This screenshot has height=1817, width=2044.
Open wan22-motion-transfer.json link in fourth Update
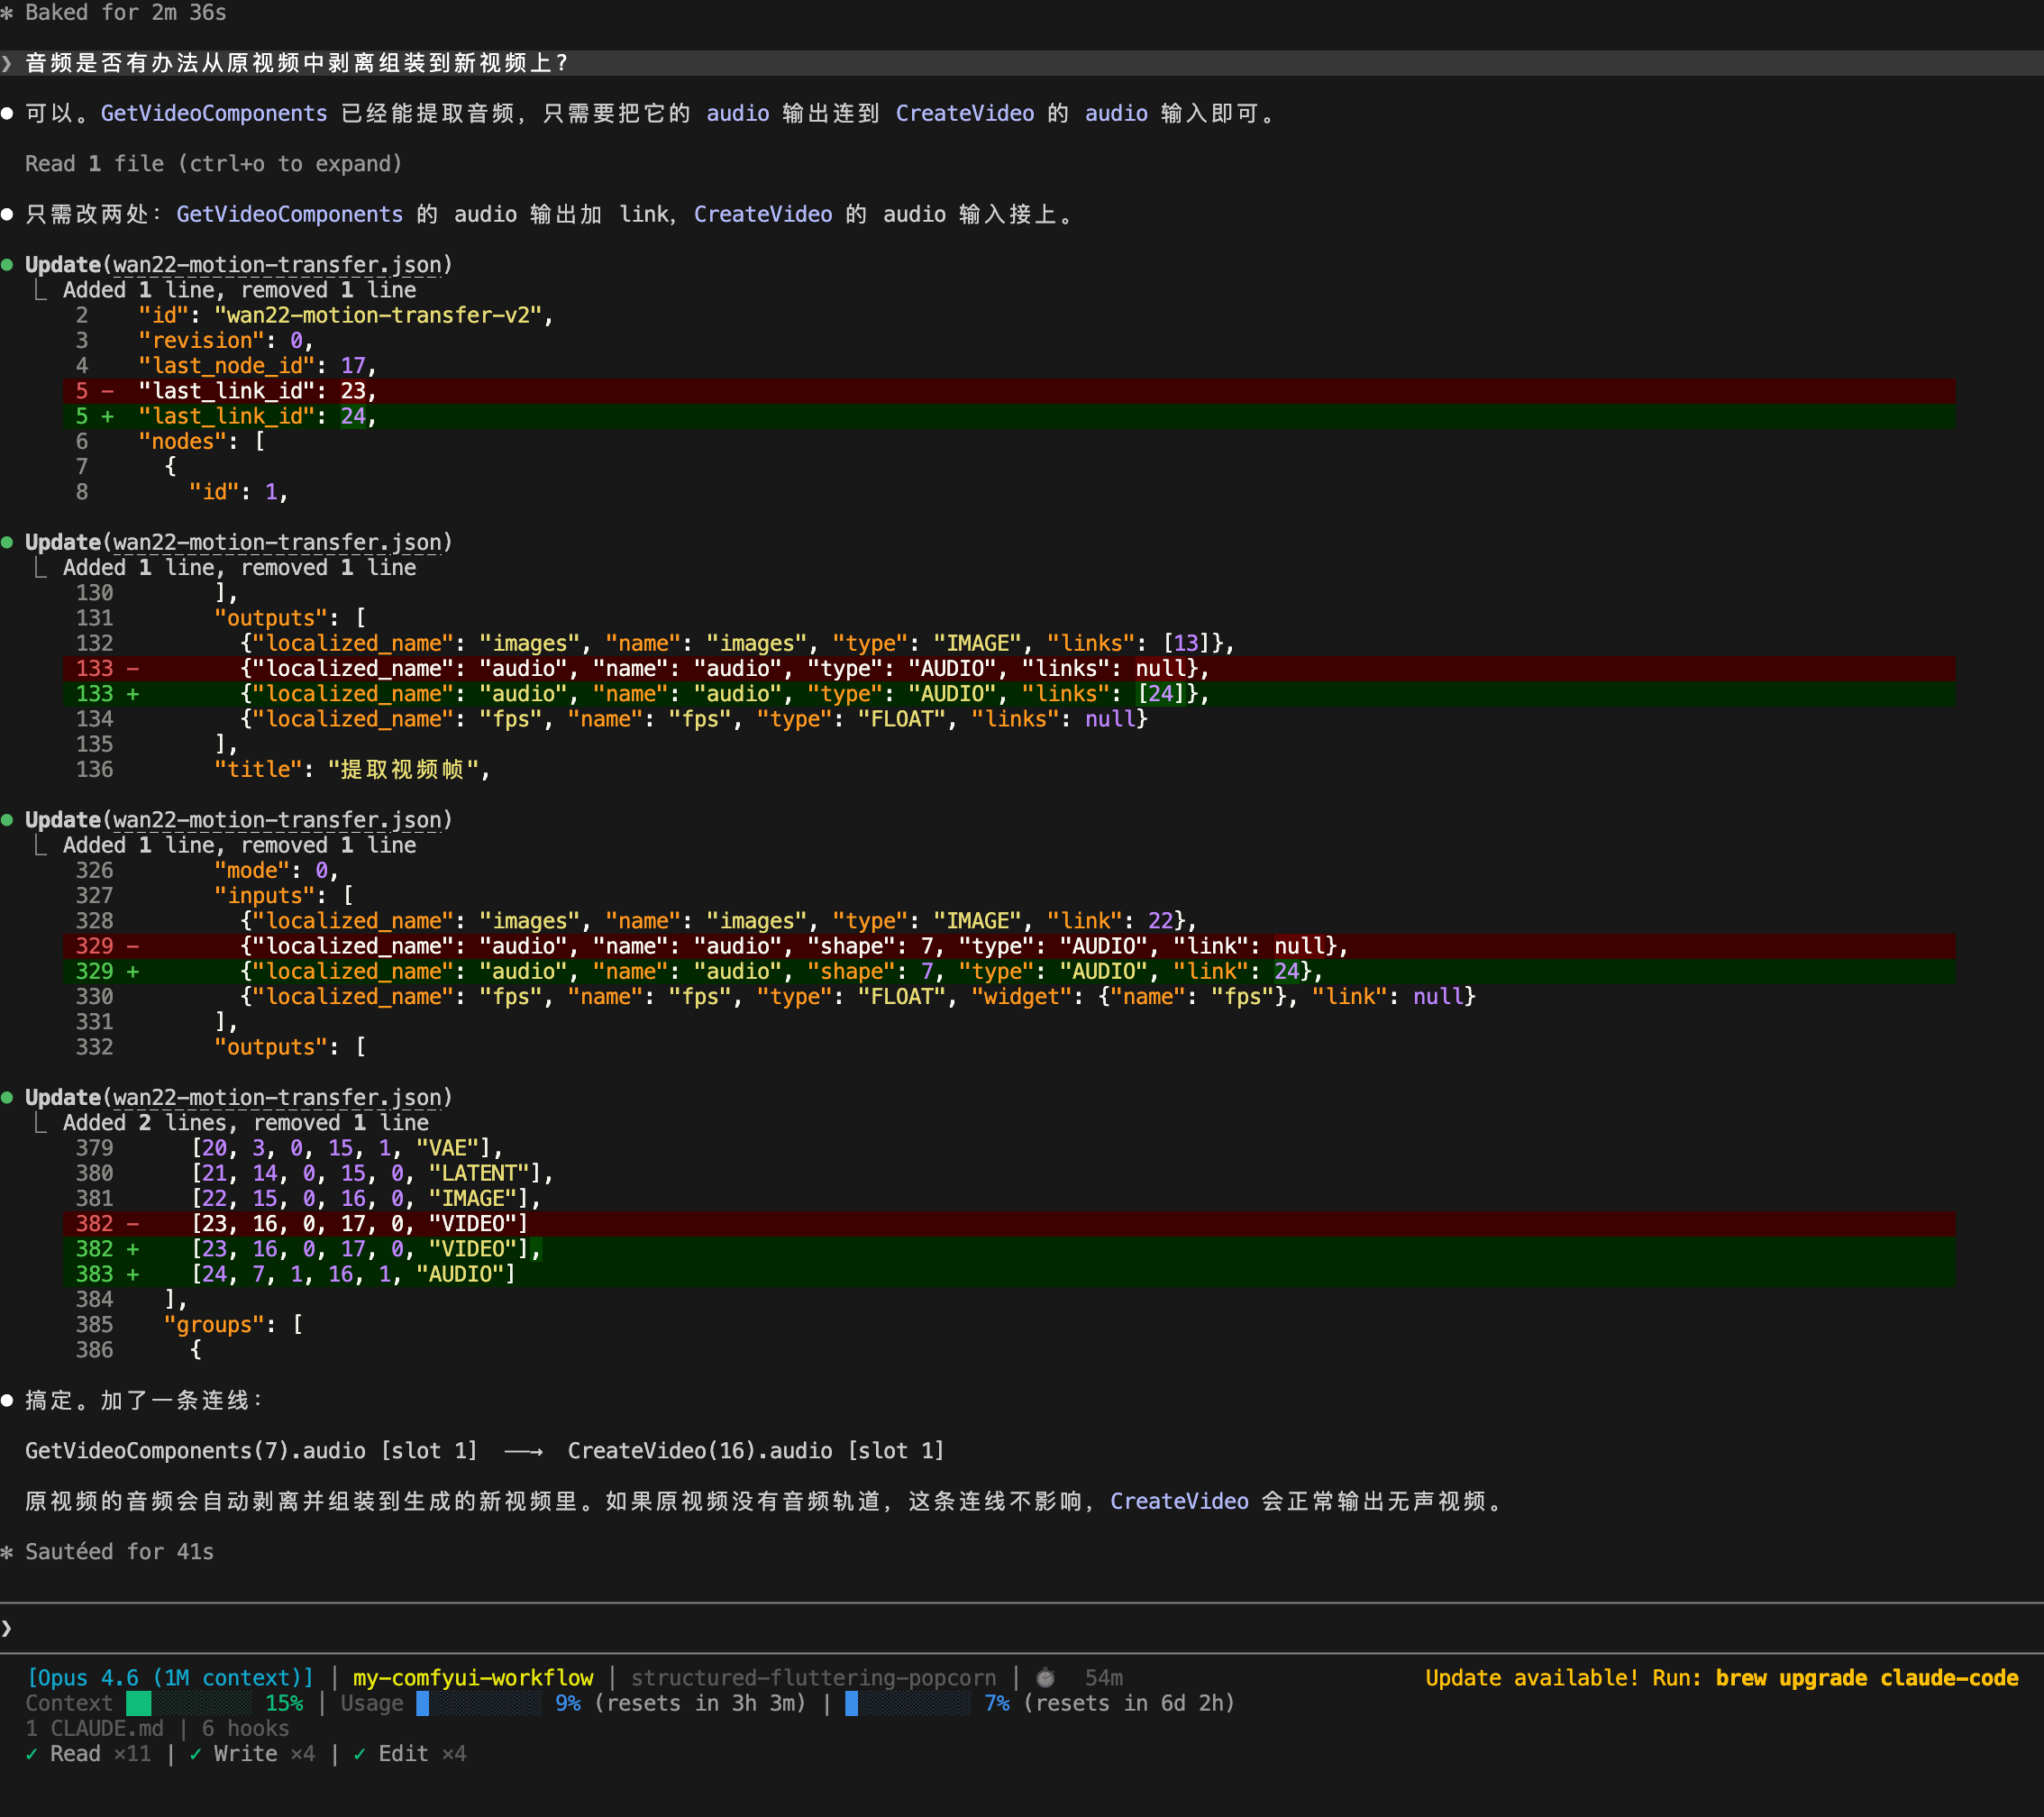(277, 1098)
